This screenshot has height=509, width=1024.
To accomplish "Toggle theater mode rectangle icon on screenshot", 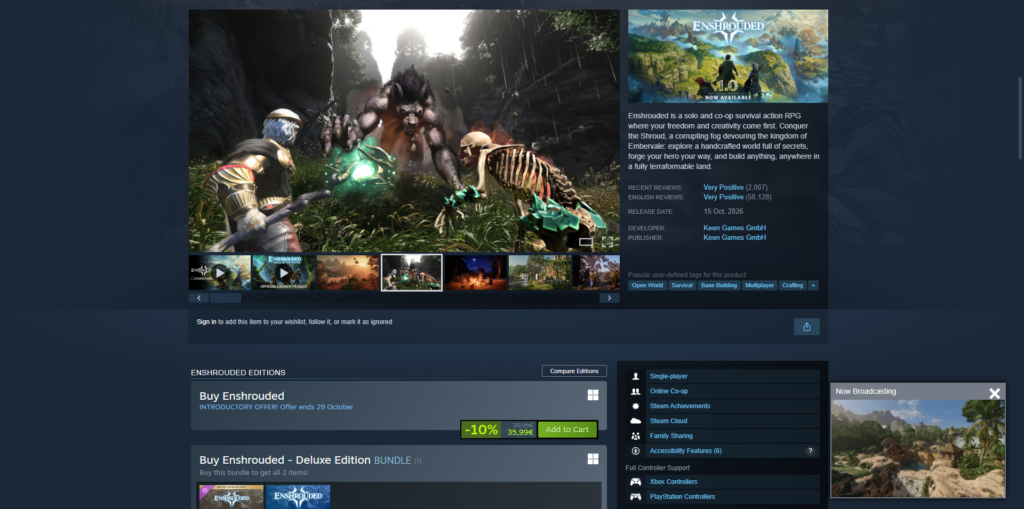I will 586,242.
